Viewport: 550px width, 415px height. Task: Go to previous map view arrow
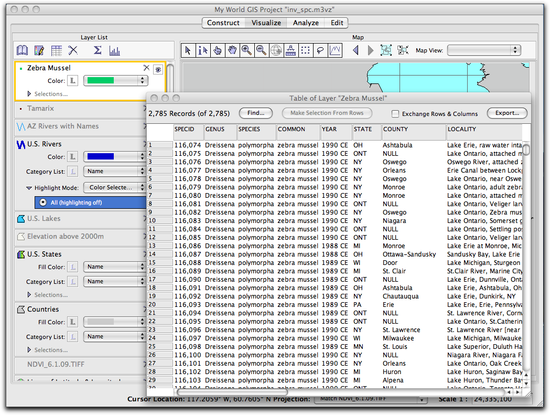(356, 51)
